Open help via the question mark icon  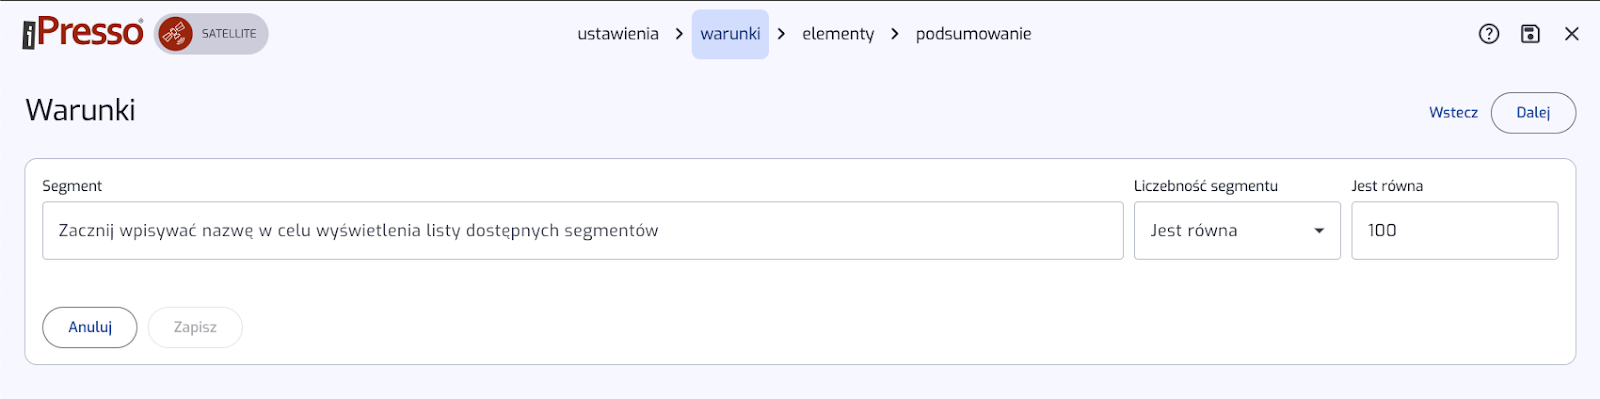(1489, 34)
